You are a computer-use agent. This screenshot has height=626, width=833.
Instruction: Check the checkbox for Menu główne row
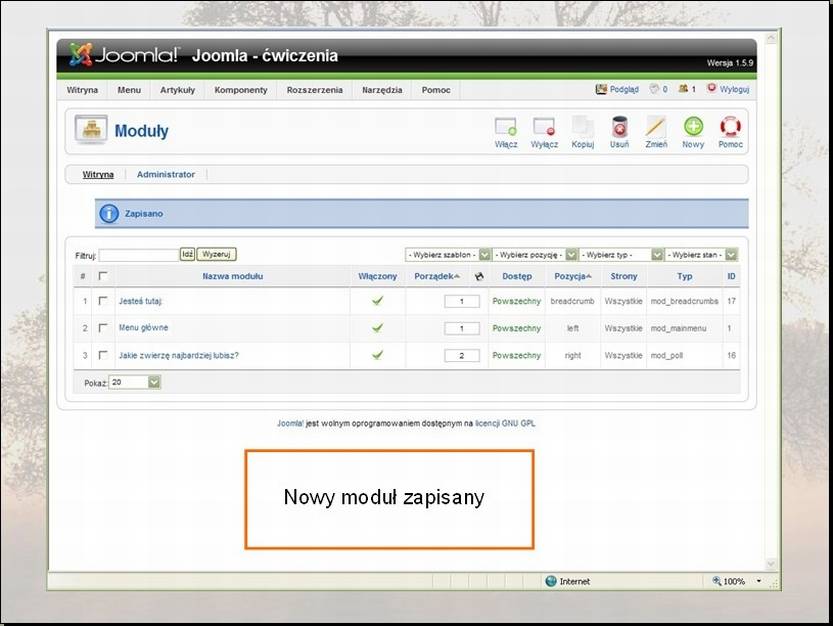(103, 328)
